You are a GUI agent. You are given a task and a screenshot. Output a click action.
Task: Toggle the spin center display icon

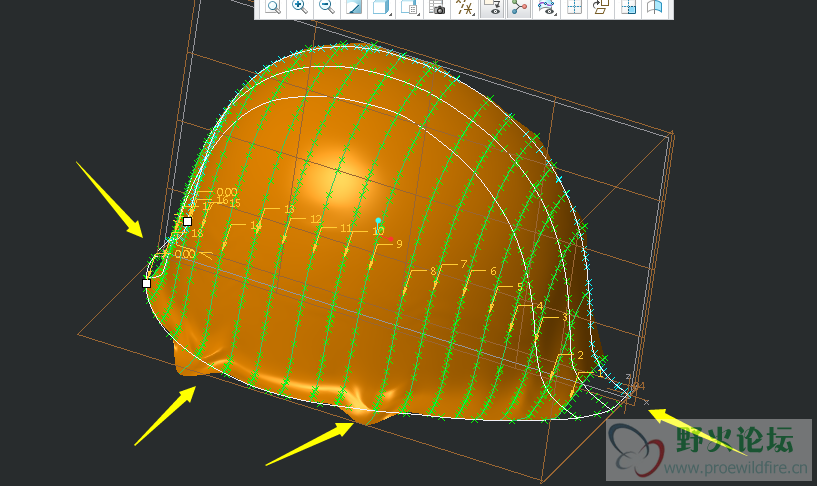tap(518, 8)
